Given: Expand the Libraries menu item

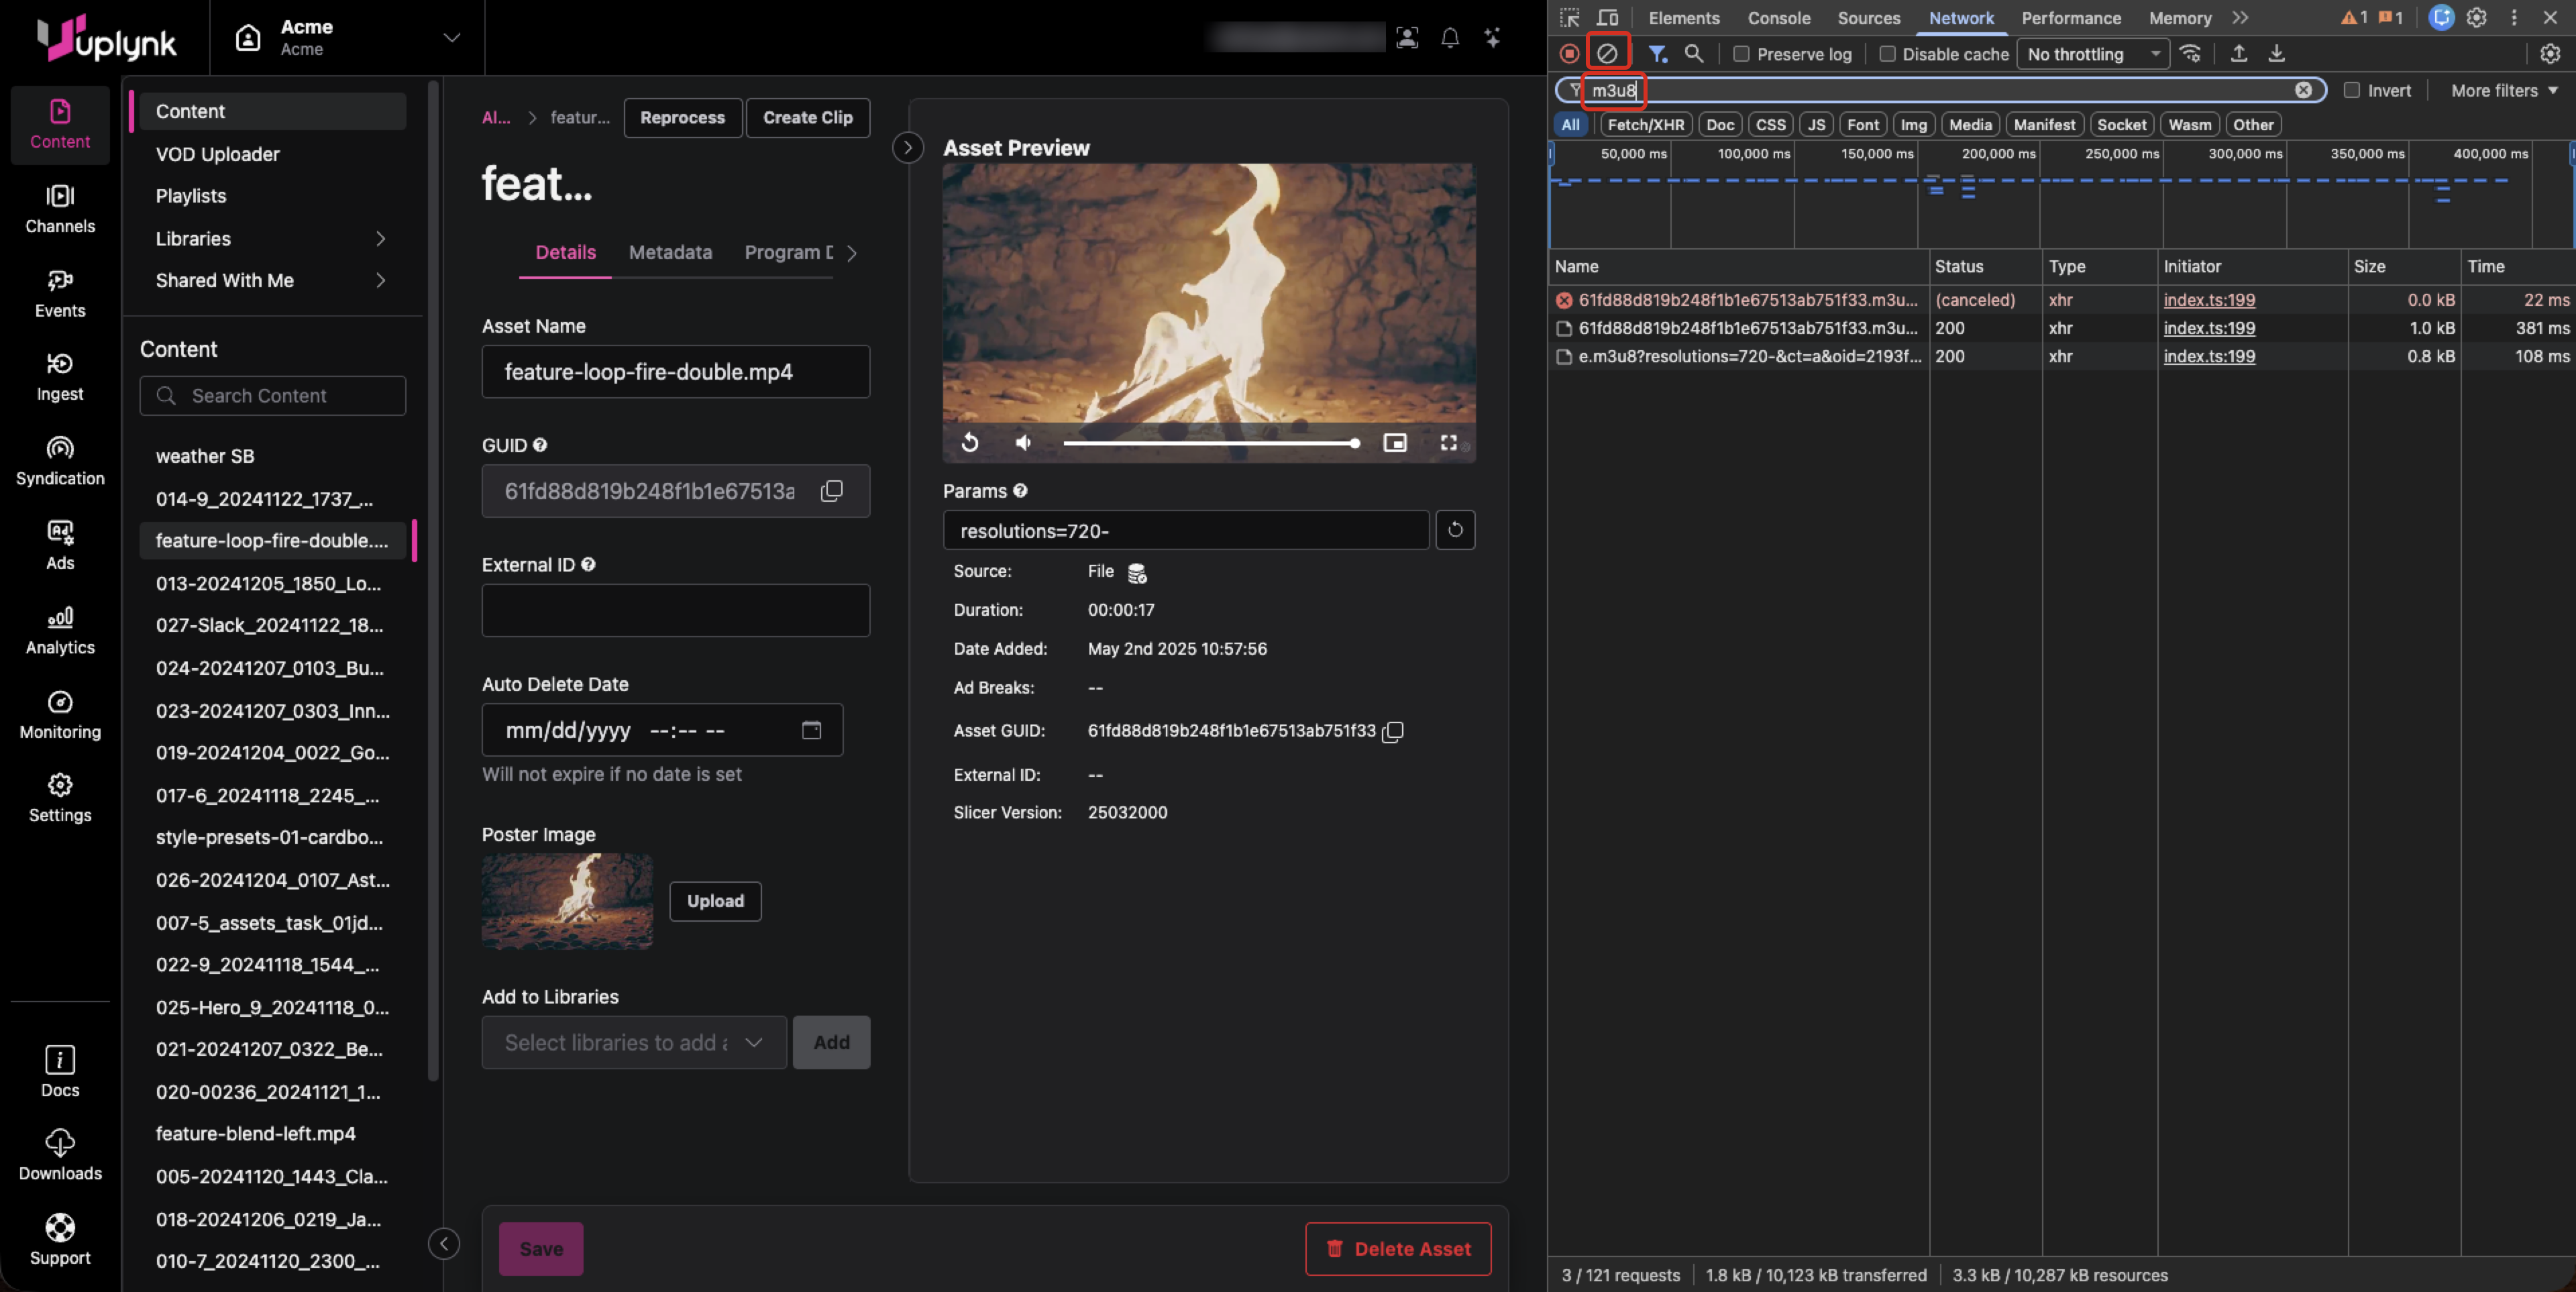Looking at the screenshot, I should [270, 238].
